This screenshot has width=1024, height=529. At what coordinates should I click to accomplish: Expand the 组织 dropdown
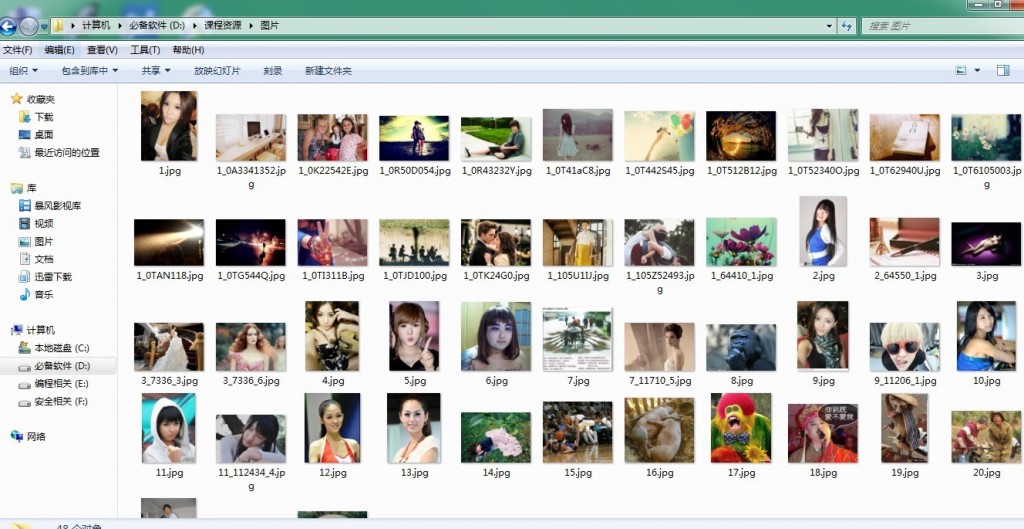[x=24, y=71]
